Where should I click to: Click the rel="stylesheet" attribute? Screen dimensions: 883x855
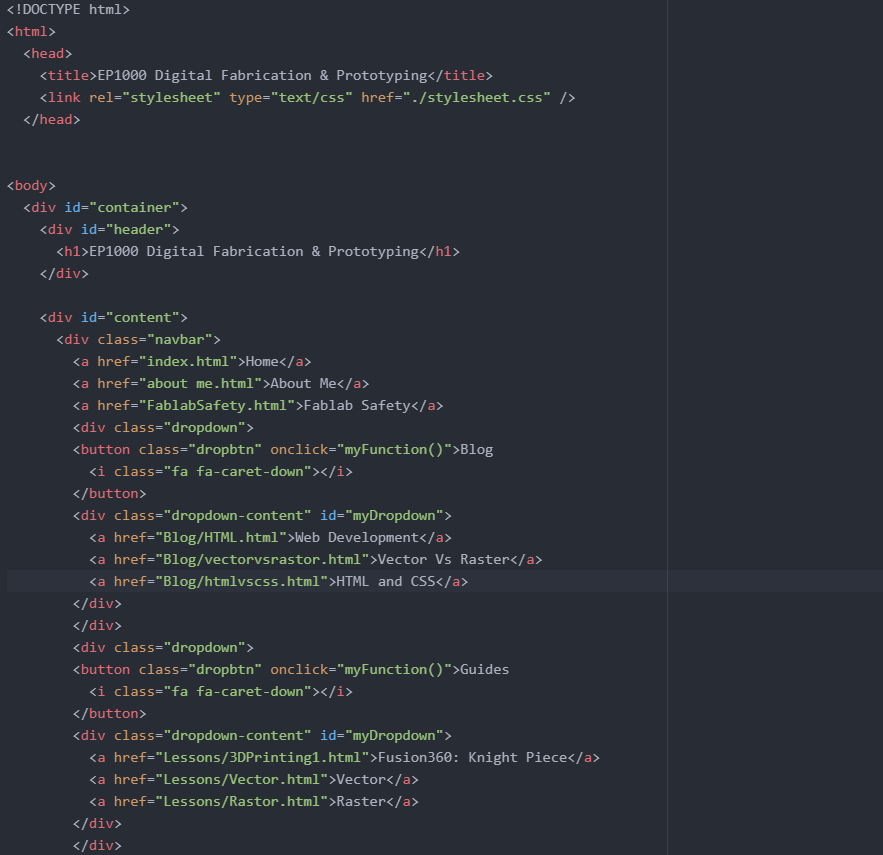point(155,97)
